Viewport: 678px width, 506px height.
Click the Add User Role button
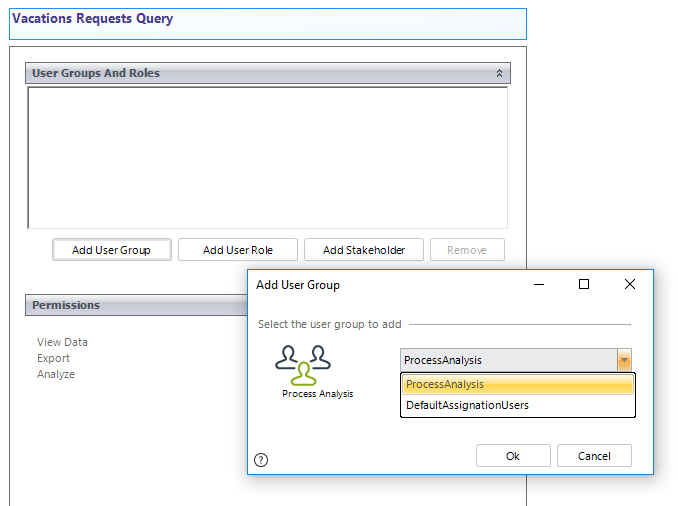click(237, 250)
